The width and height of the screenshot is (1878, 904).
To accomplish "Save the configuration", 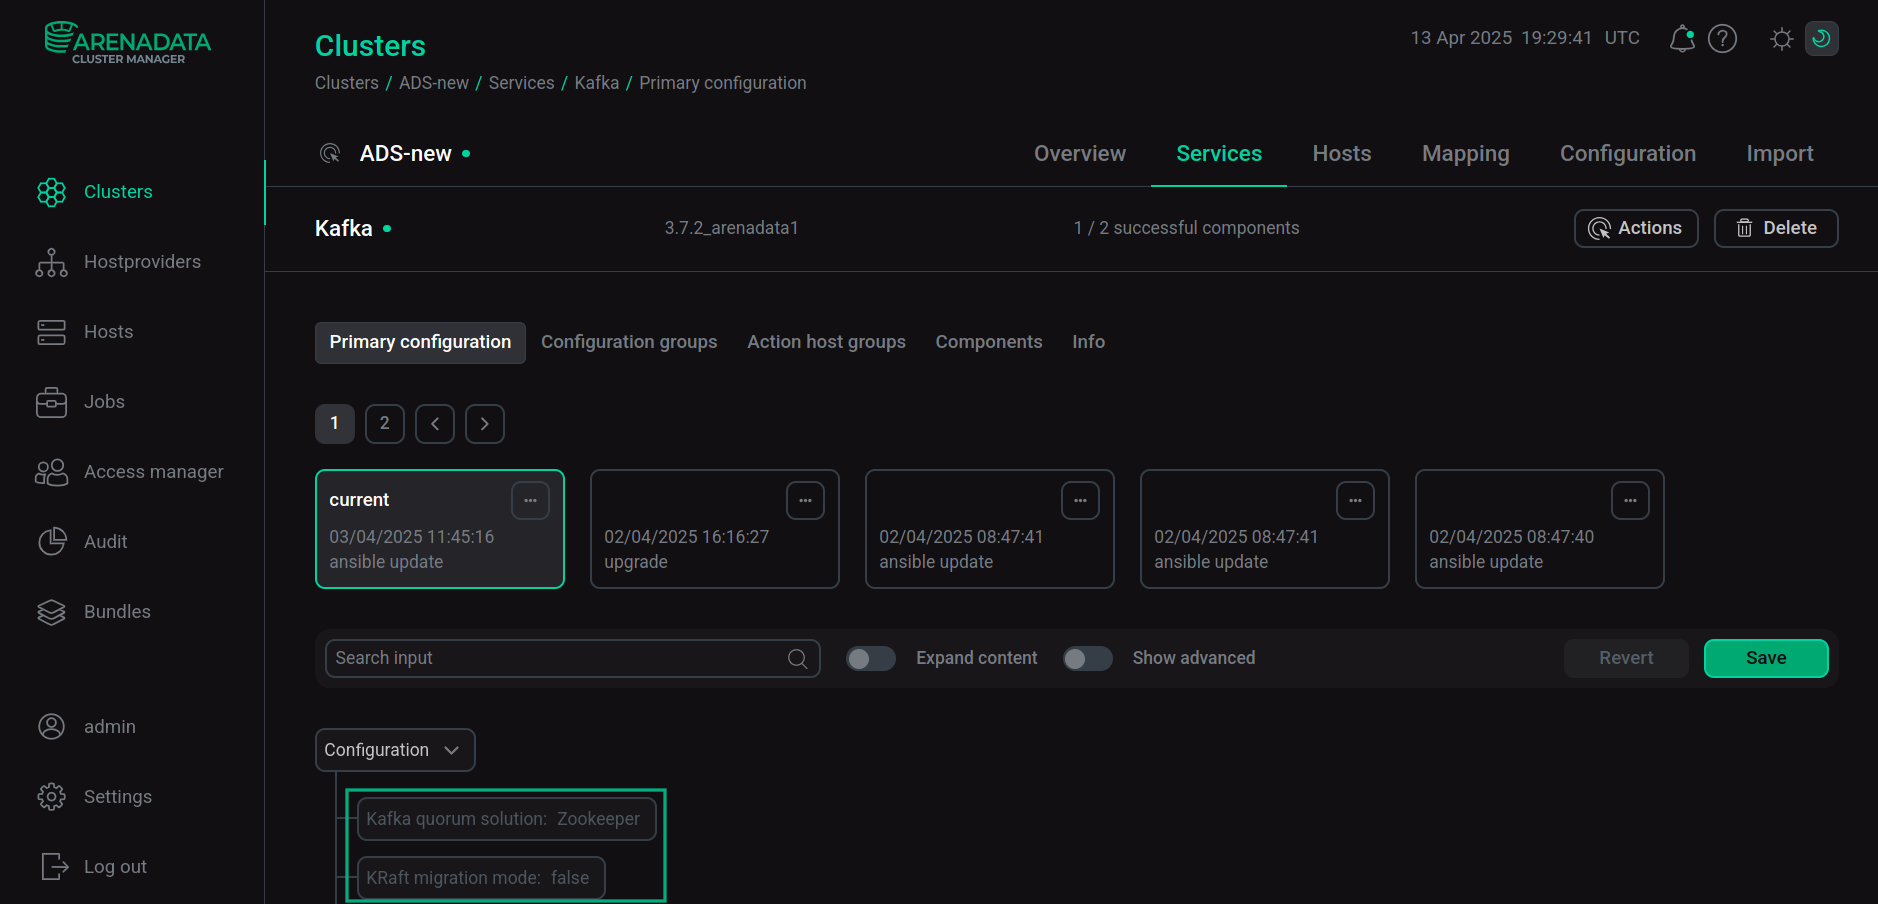I will click(1766, 658).
